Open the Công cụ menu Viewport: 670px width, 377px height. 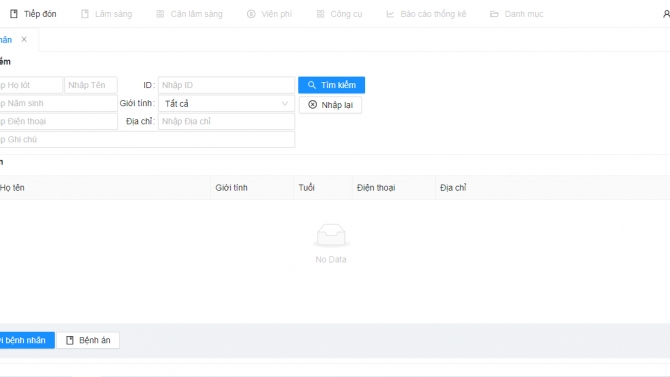click(339, 14)
